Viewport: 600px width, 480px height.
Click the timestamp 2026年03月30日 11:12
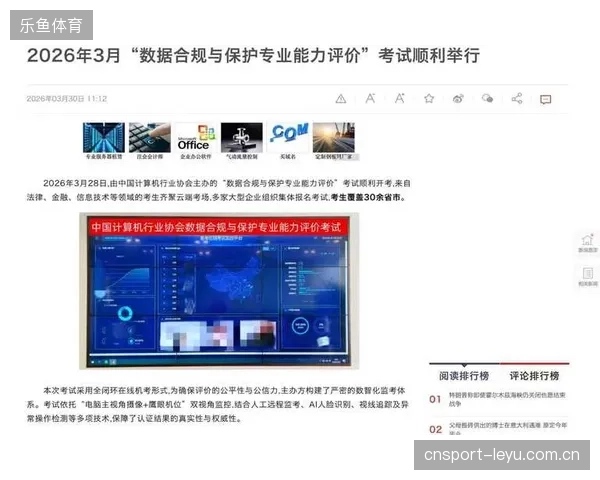67,99
